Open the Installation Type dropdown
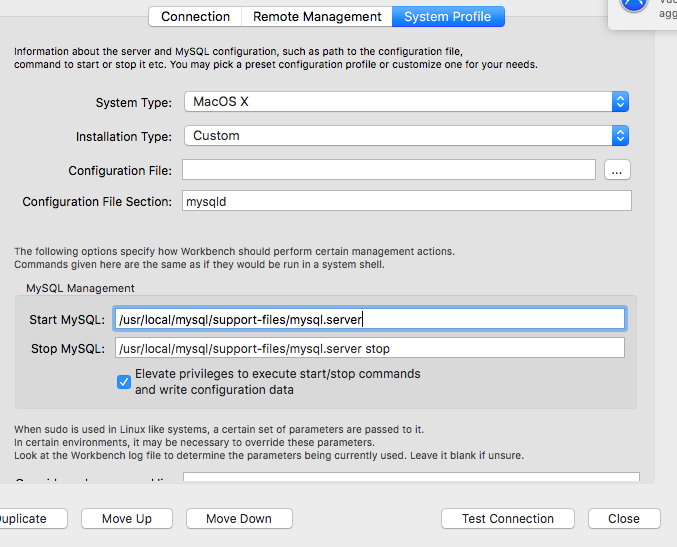 pyautogui.click(x=406, y=136)
